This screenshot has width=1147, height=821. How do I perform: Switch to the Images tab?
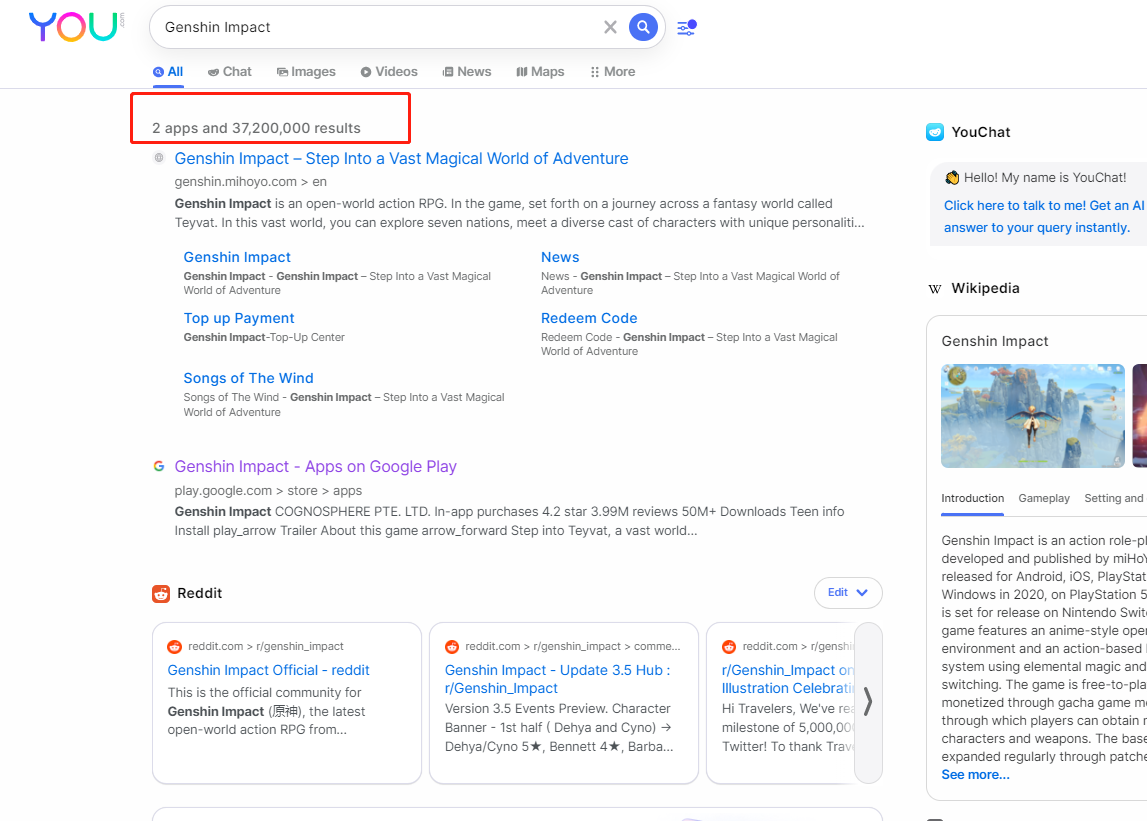coord(306,72)
